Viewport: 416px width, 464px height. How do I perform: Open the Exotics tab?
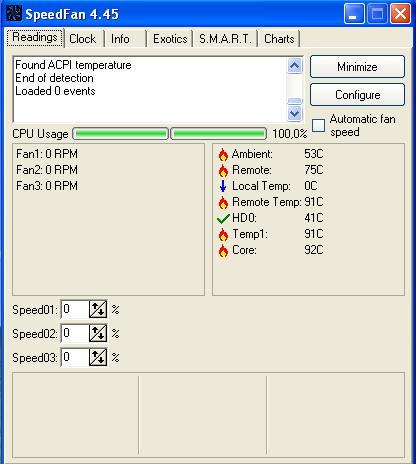[x=170, y=39]
